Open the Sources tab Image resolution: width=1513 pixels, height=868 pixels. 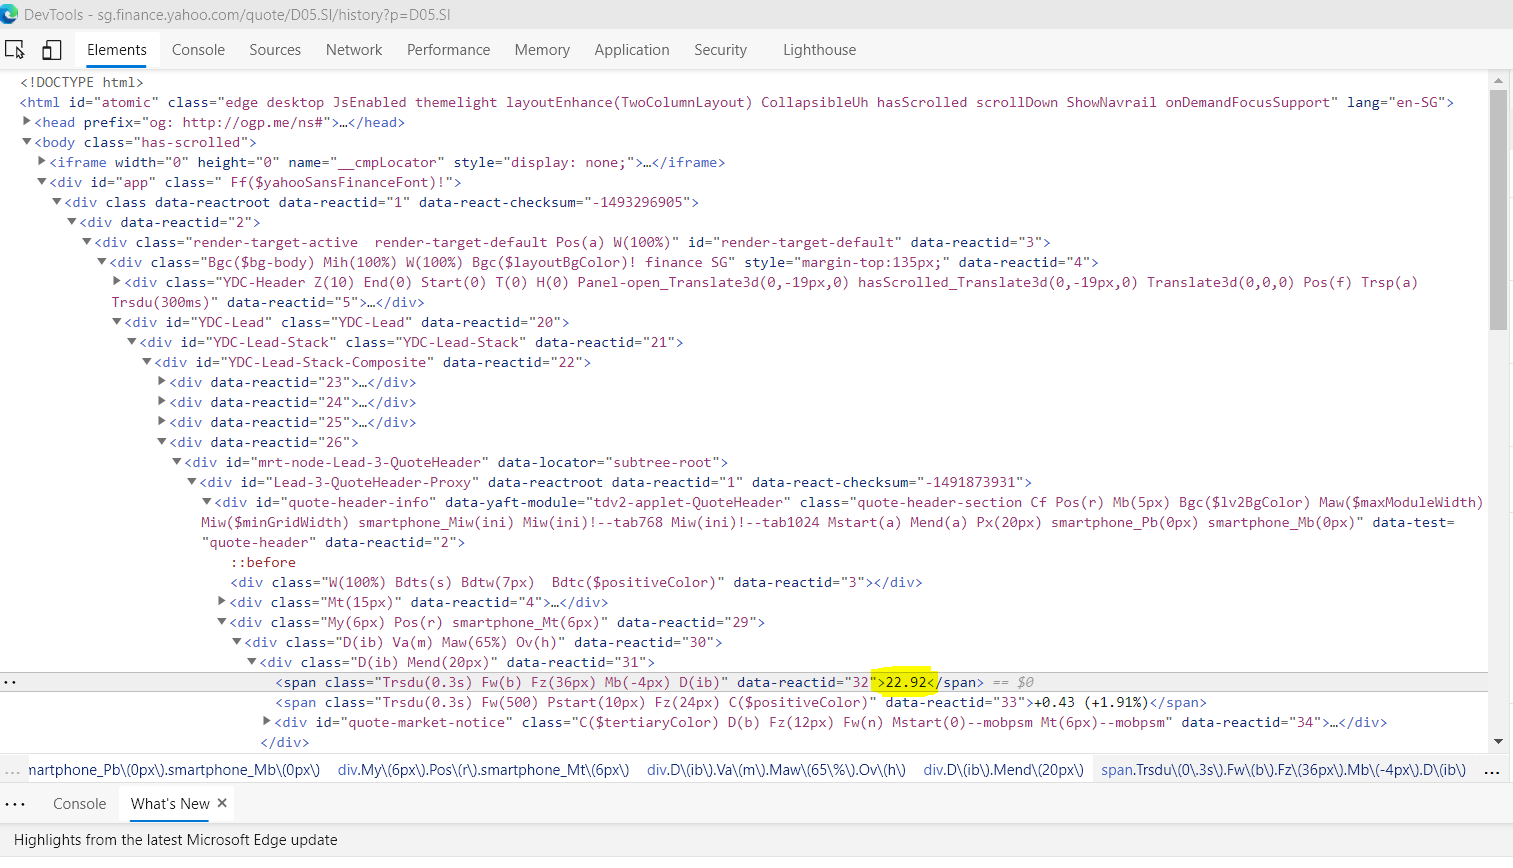click(275, 50)
